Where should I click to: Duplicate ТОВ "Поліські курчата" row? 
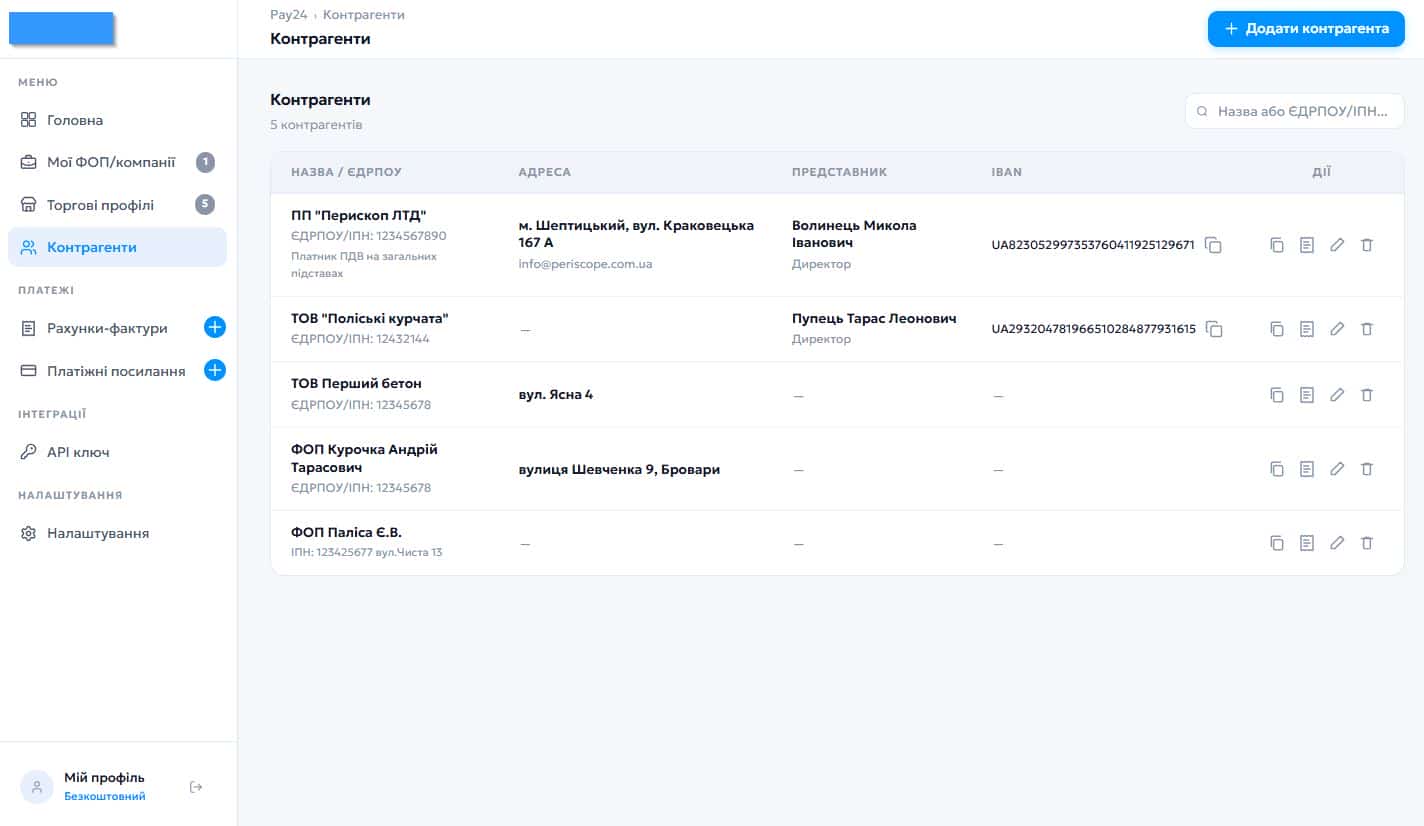point(1276,329)
